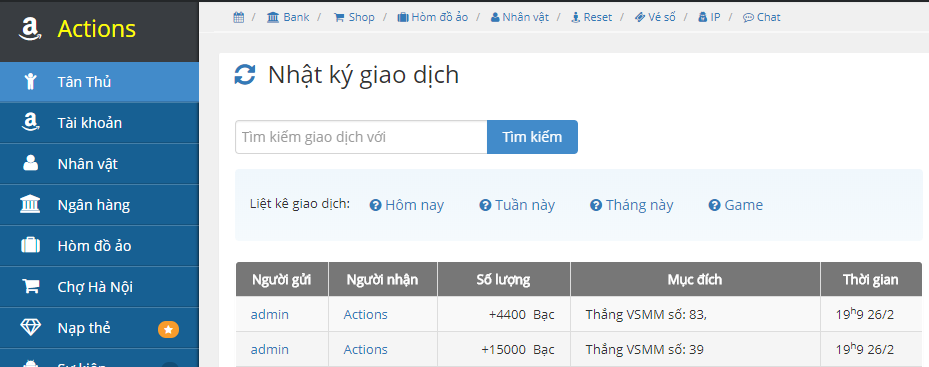Image resolution: width=929 pixels, height=367 pixels.
Task: Open Hòm đồ ảo from the sidebar
Action: point(99,245)
